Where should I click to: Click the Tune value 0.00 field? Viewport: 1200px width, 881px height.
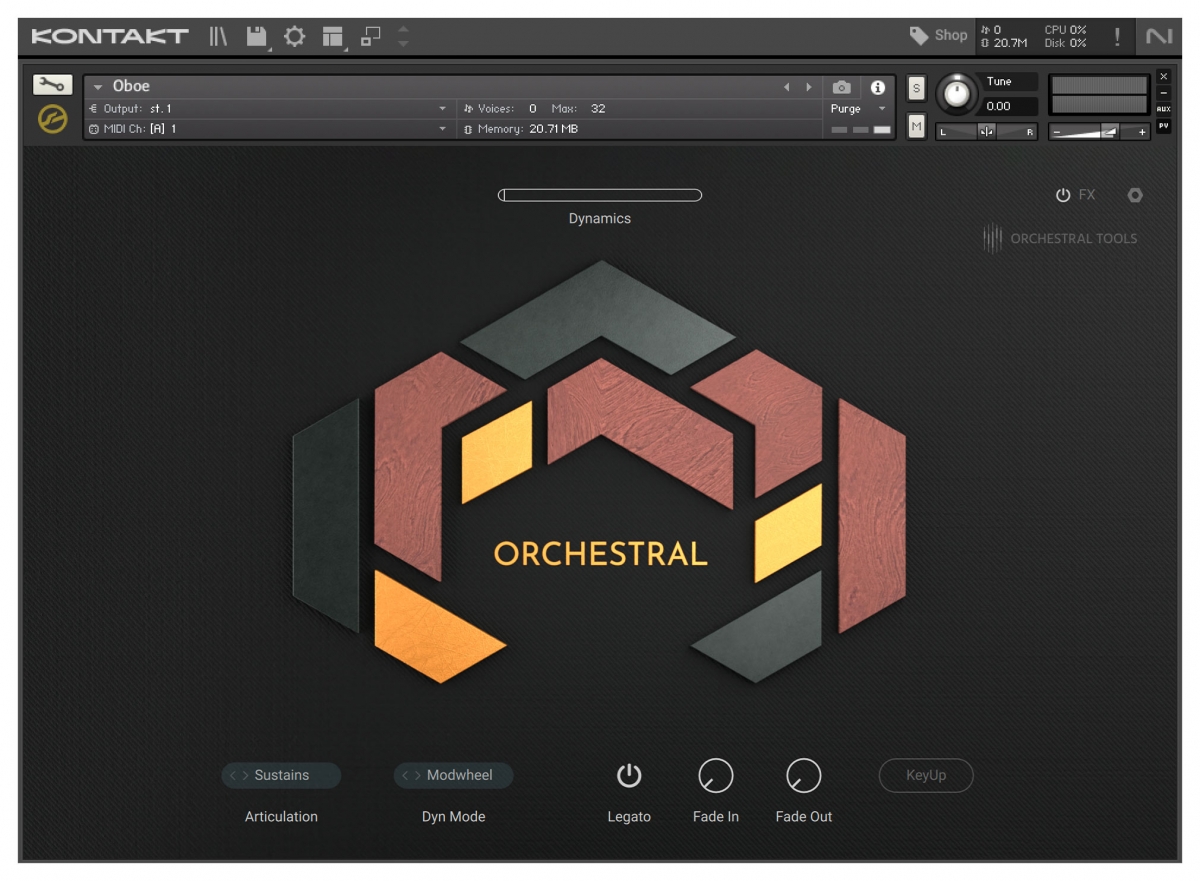[1010, 106]
